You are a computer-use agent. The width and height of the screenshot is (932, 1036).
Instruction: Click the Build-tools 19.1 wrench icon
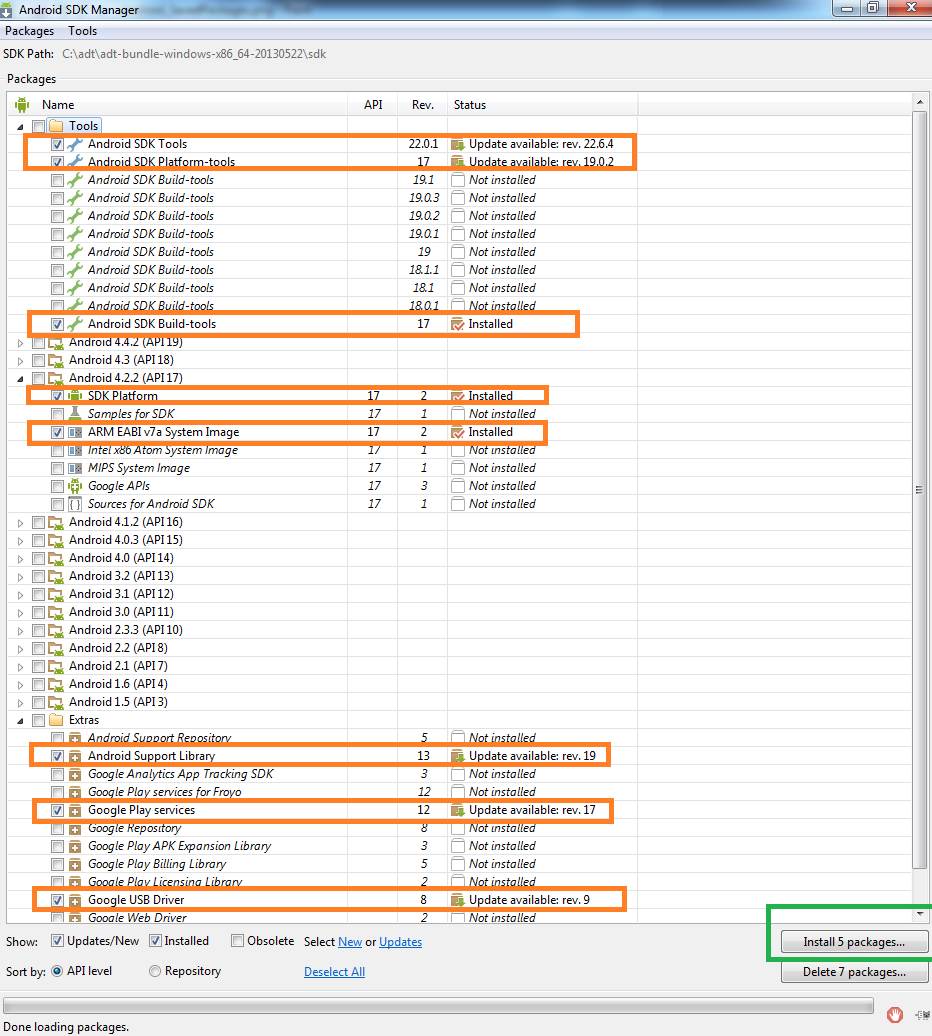(75, 180)
